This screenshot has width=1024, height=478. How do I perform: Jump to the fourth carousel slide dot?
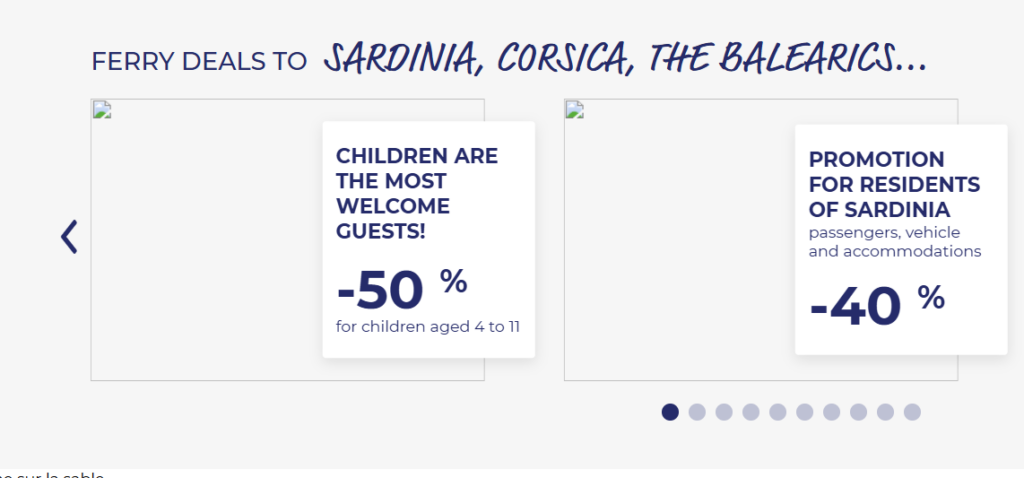pos(751,412)
